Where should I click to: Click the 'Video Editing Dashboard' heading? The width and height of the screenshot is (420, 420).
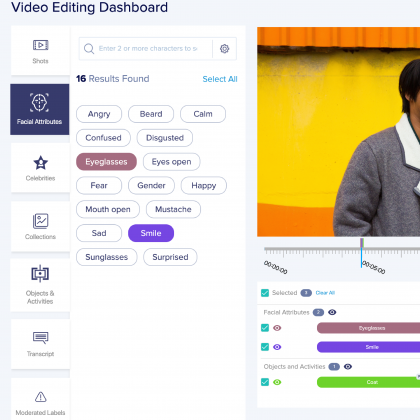click(x=89, y=7)
